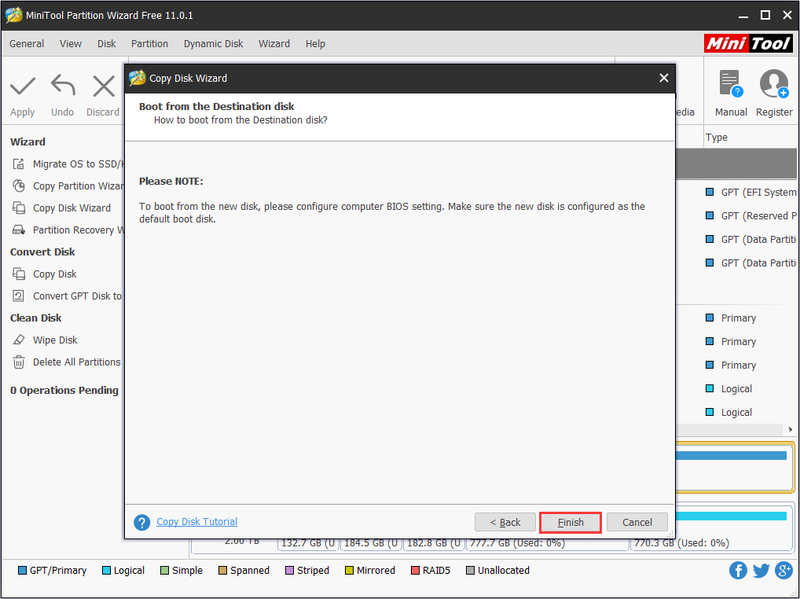Close the Copy Disk Wizard dialog
The width and height of the screenshot is (800, 599).
663,78
